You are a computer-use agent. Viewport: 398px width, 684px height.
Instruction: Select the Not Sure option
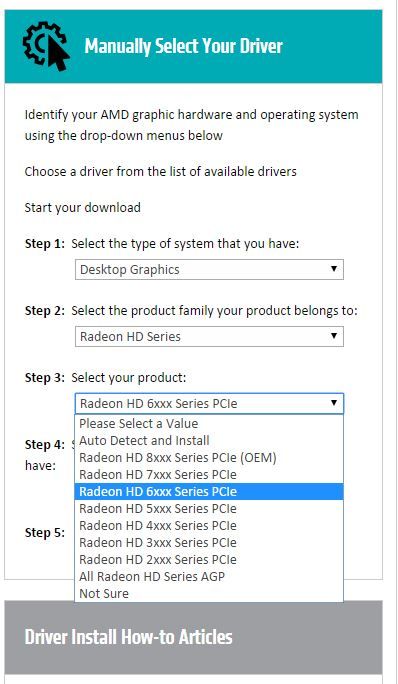click(x=209, y=594)
